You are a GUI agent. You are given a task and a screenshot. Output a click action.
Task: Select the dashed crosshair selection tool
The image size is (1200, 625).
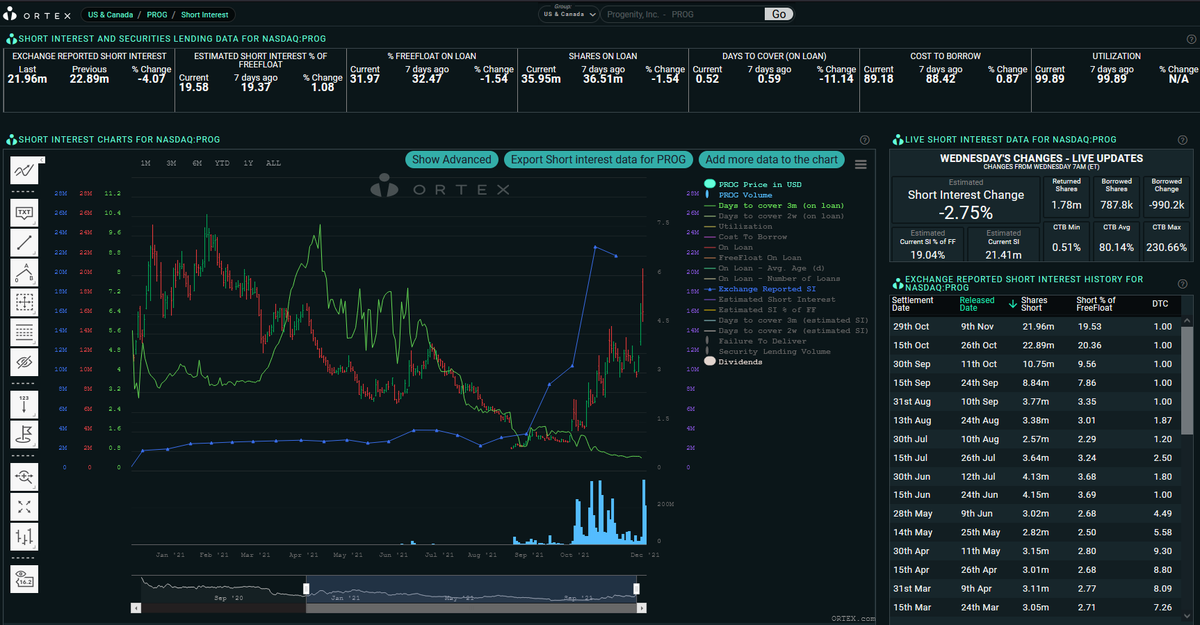point(24,302)
